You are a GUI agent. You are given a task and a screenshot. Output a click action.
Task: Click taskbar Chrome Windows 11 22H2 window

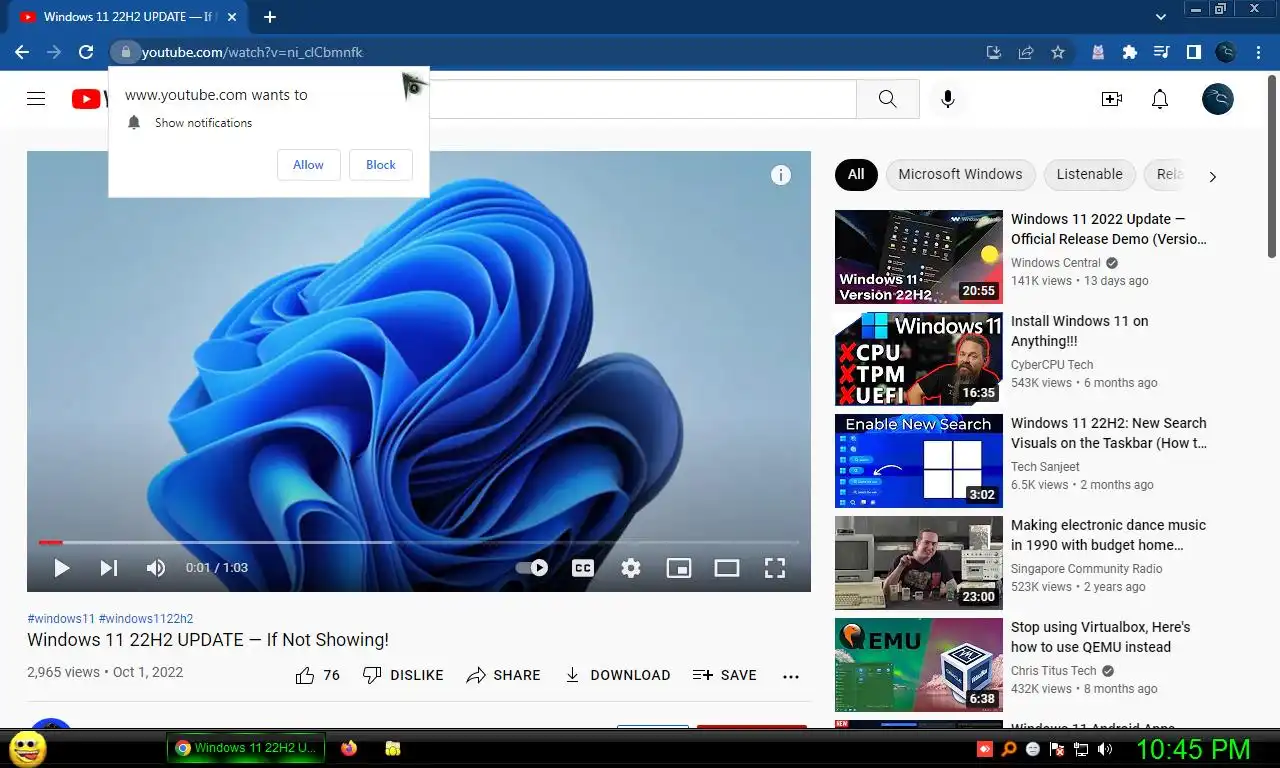tap(246, 748)
